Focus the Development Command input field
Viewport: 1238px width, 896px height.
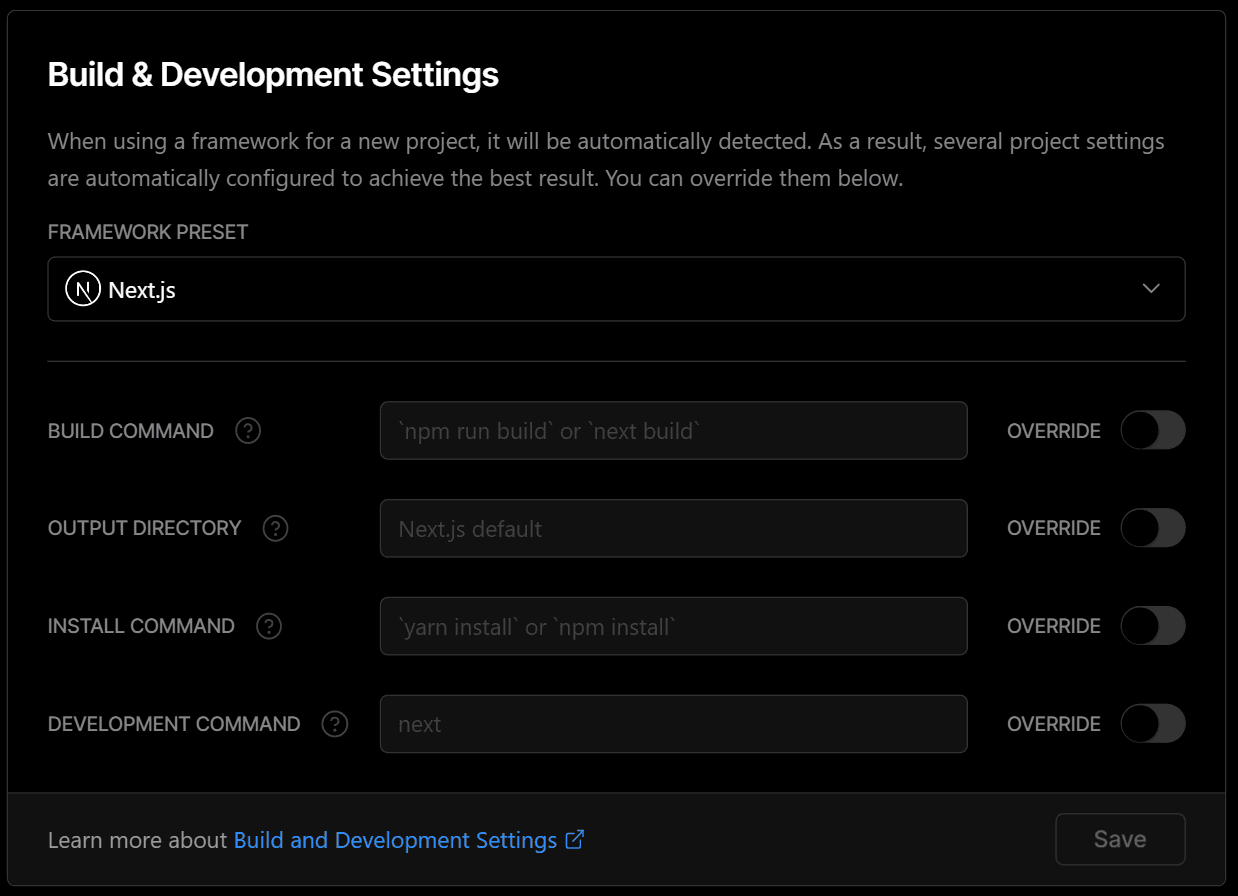673,724
